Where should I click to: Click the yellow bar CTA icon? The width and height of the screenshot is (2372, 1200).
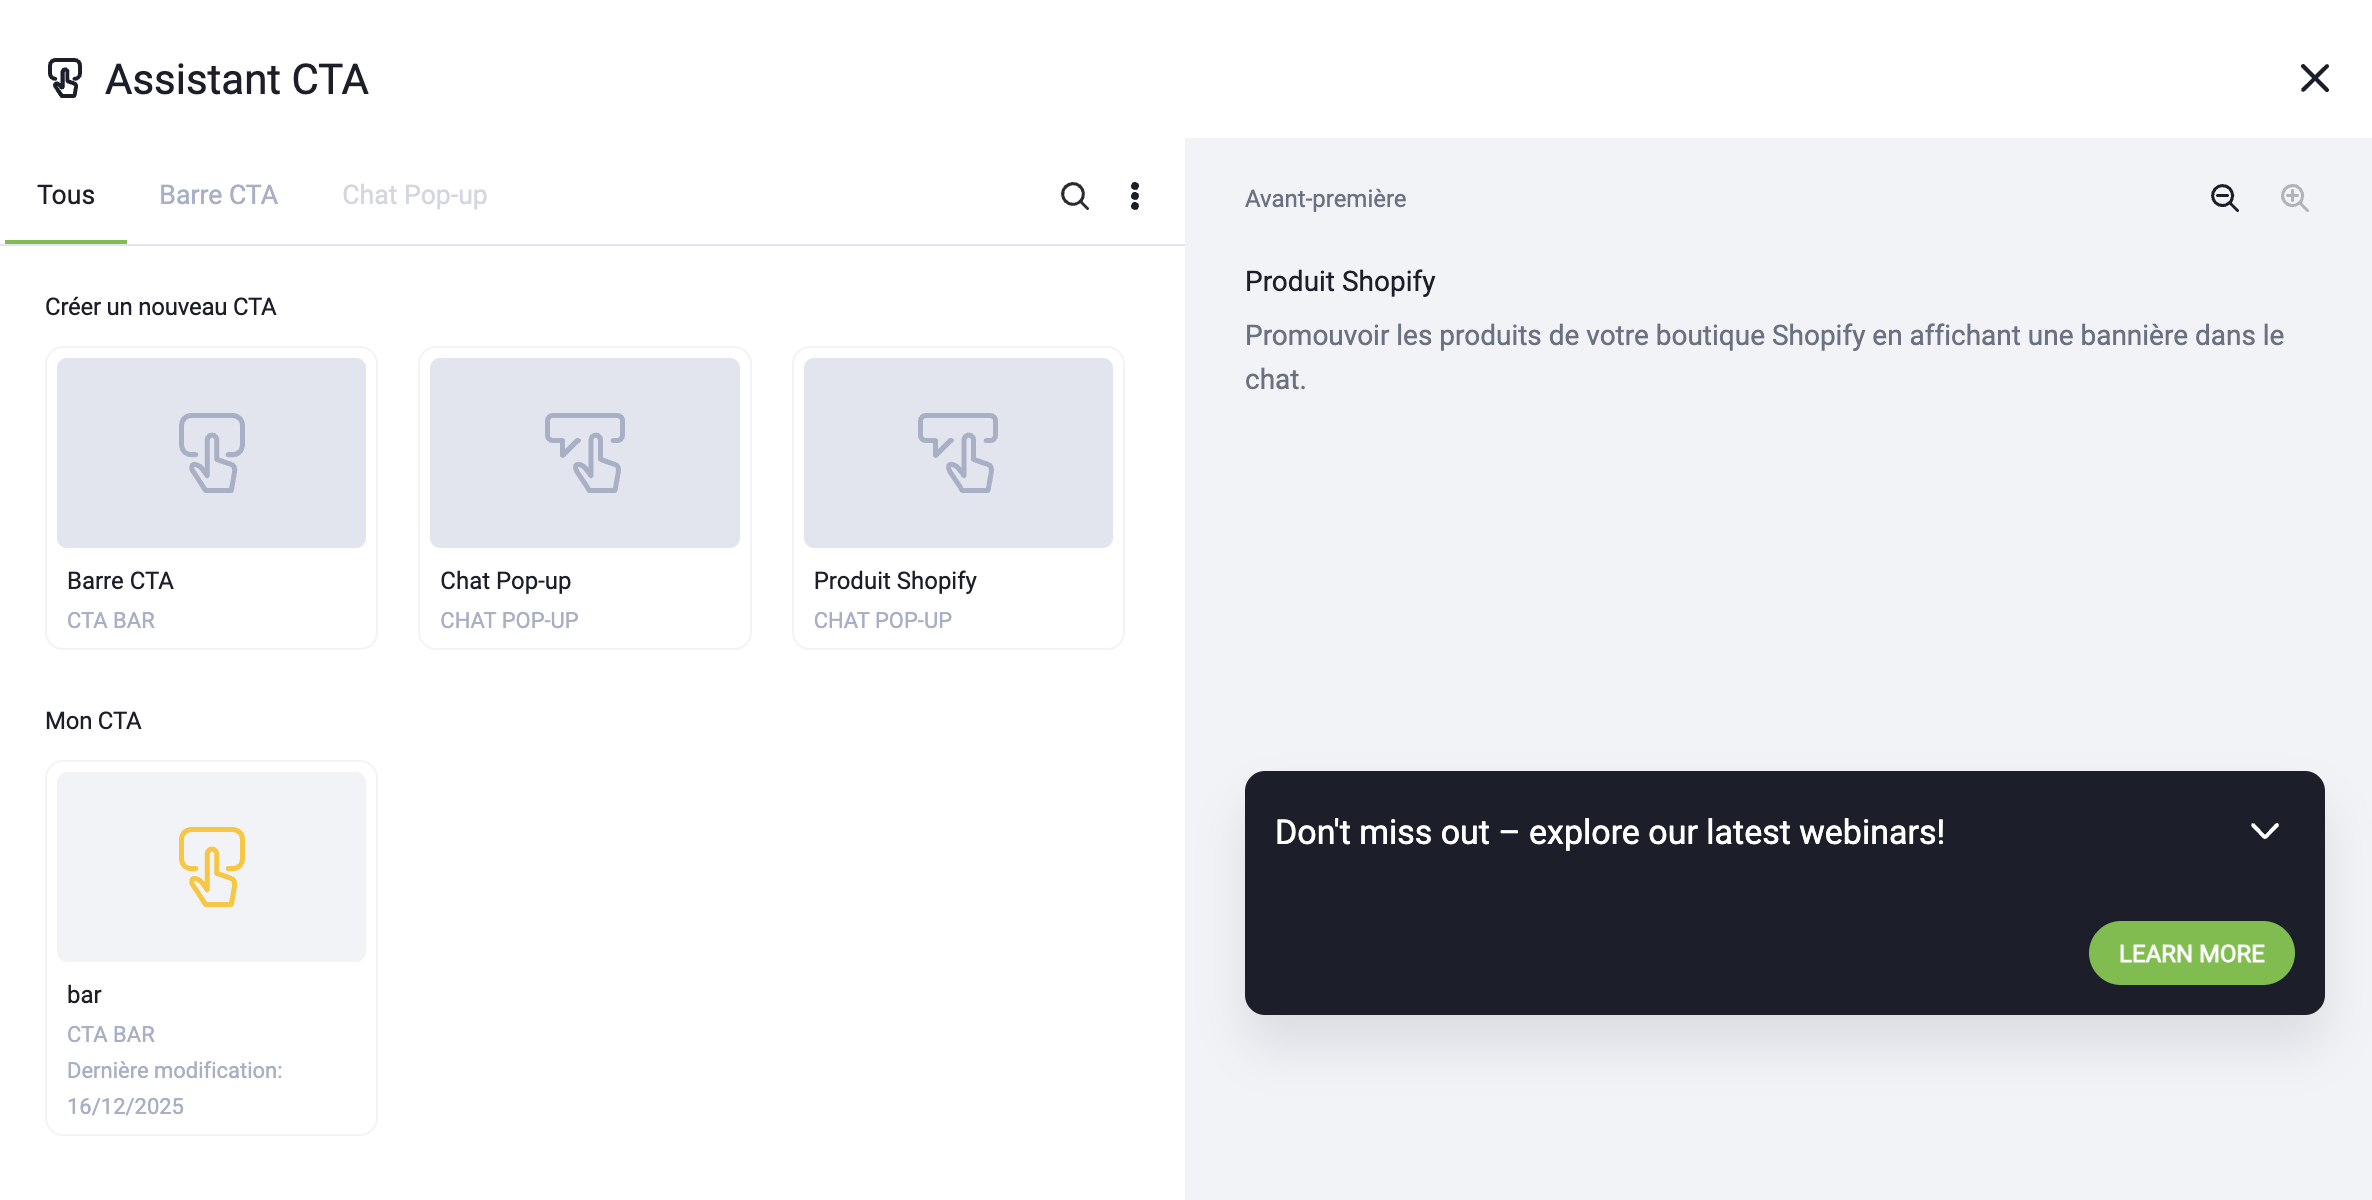[211, 867]
